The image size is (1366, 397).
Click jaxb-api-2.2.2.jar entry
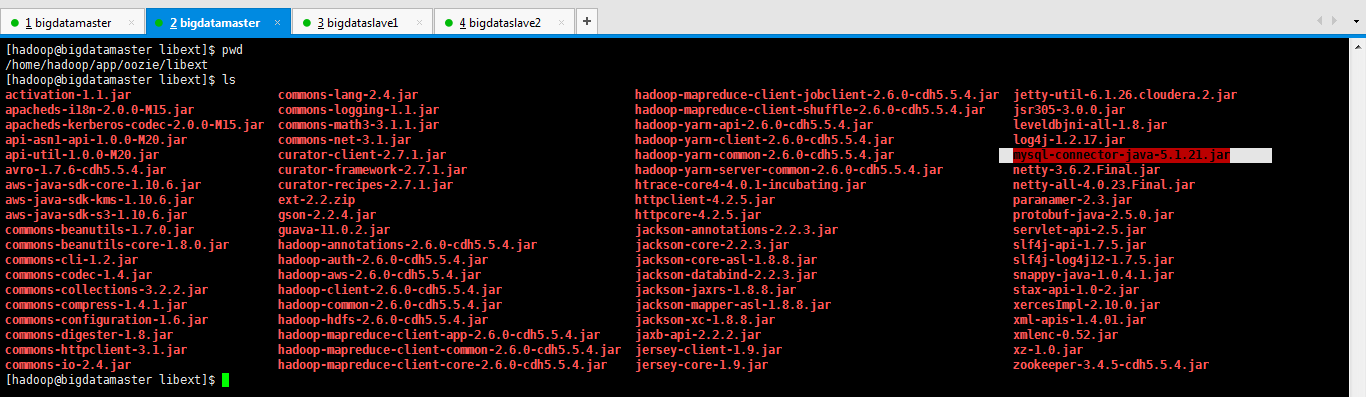click(x=698, y=335)
